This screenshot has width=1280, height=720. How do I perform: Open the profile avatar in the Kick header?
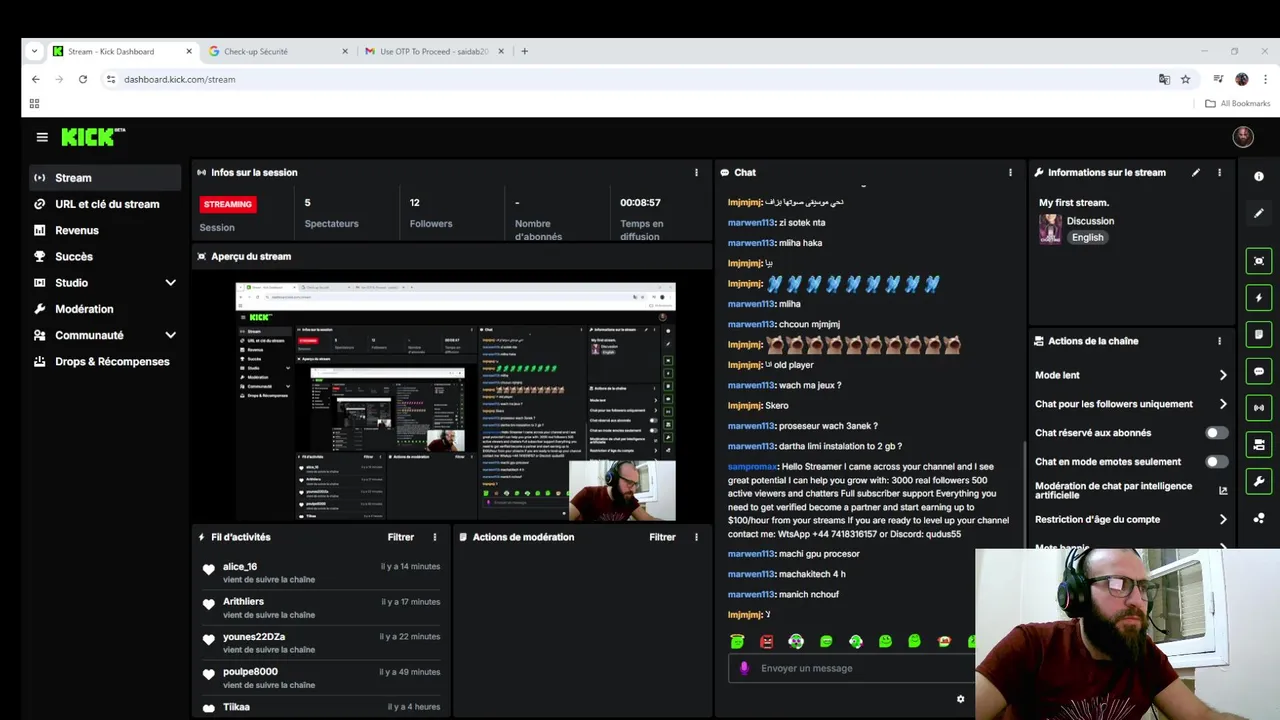click(1243, 137)
